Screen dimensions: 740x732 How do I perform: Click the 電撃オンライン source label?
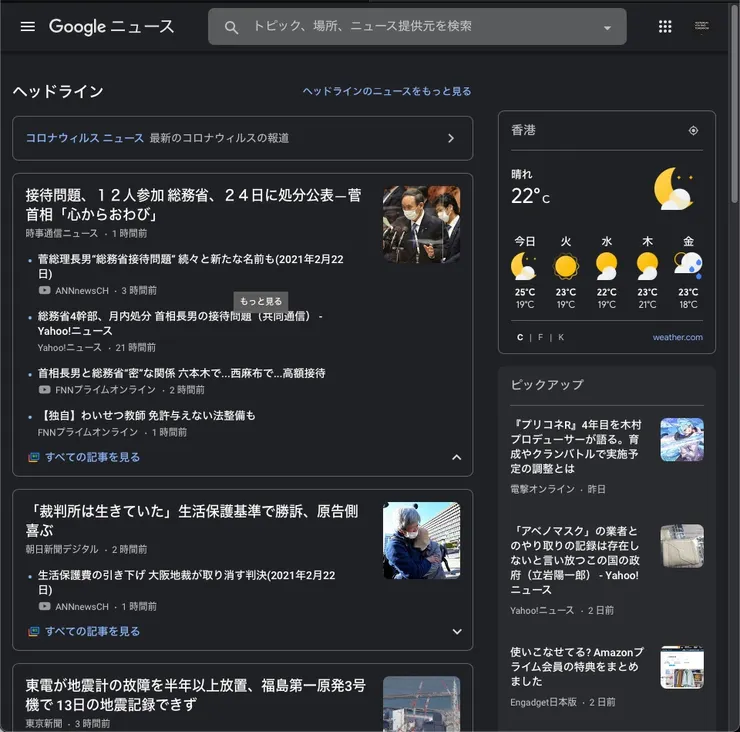click(542, 489)
